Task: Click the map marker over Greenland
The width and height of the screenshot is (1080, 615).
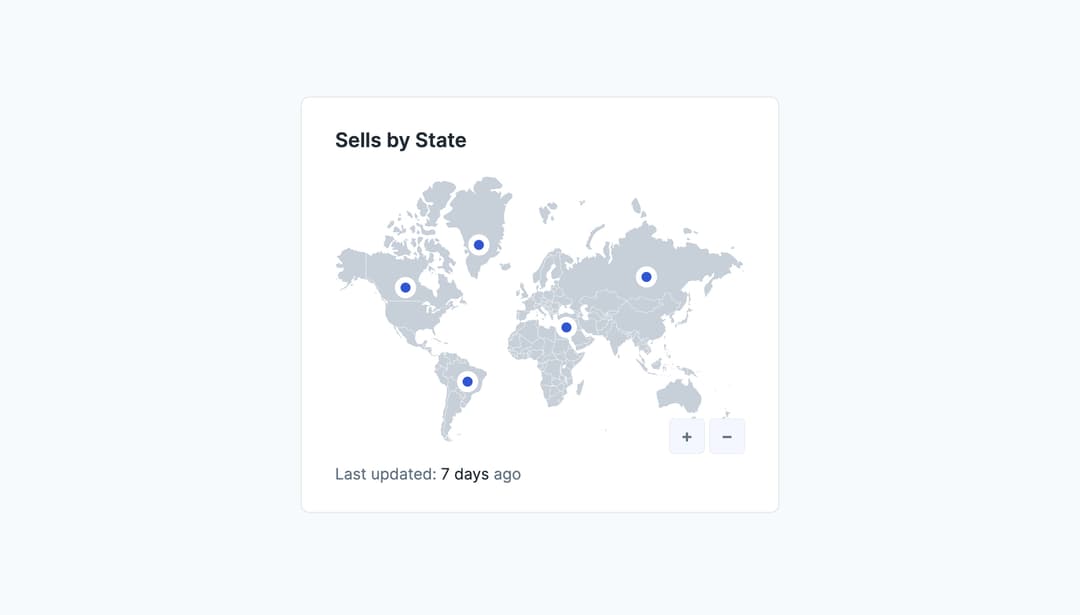Action: (479, 245)
